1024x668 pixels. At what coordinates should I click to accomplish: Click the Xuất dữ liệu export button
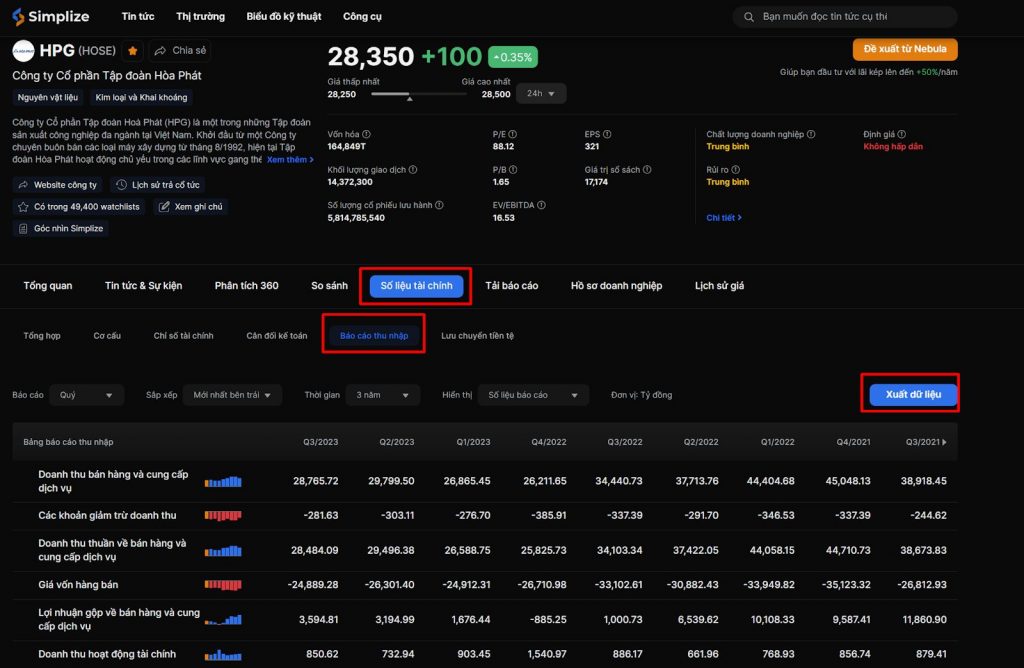(913, 395)
